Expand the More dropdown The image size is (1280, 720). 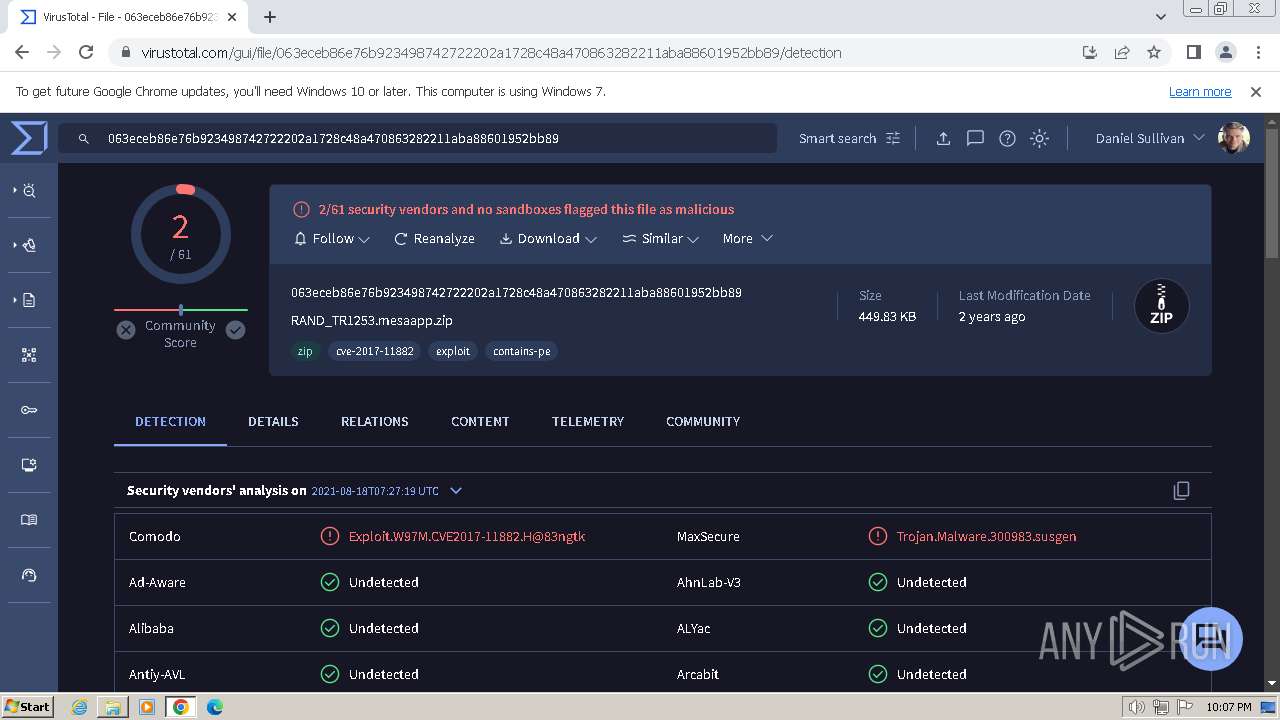coord(747,239)
